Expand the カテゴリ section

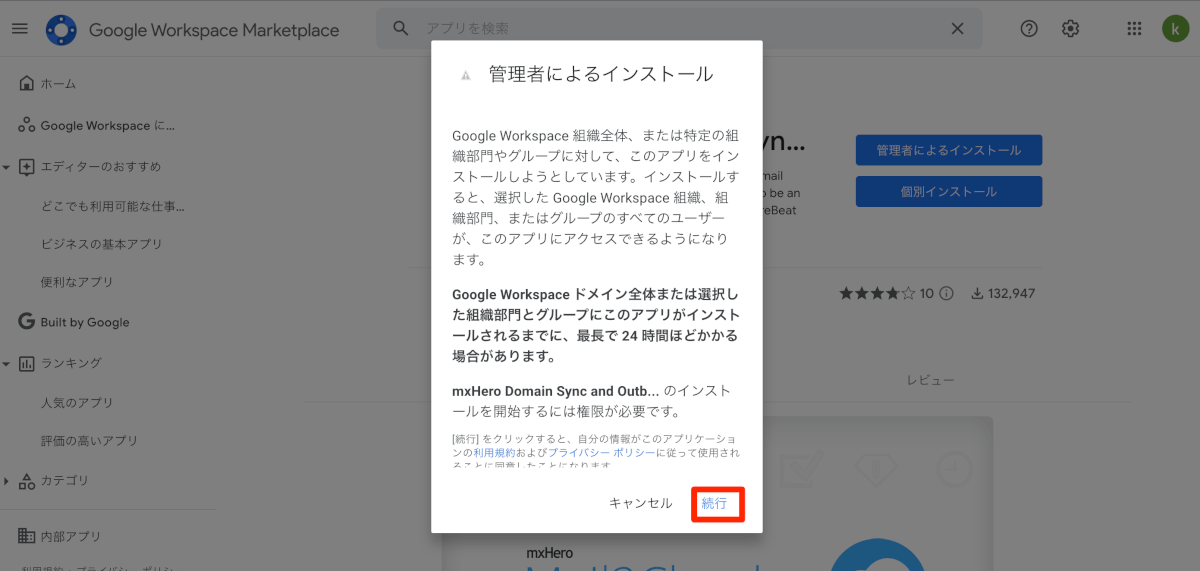(x=6, y=481)
